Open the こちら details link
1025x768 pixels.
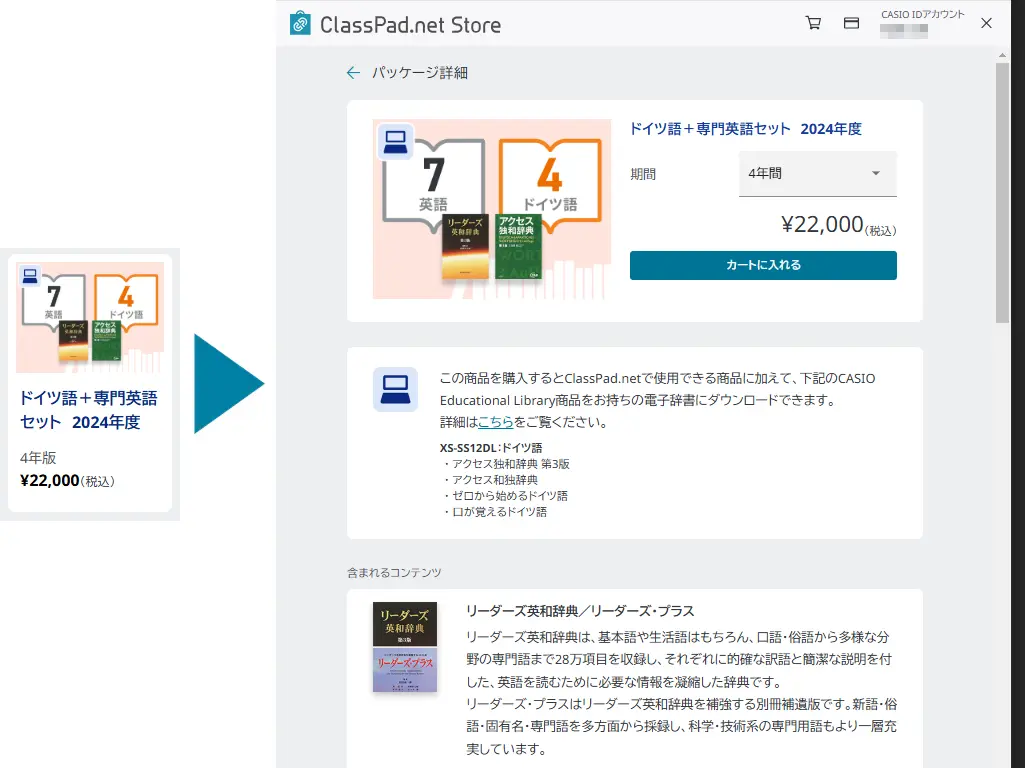(497, 421)
